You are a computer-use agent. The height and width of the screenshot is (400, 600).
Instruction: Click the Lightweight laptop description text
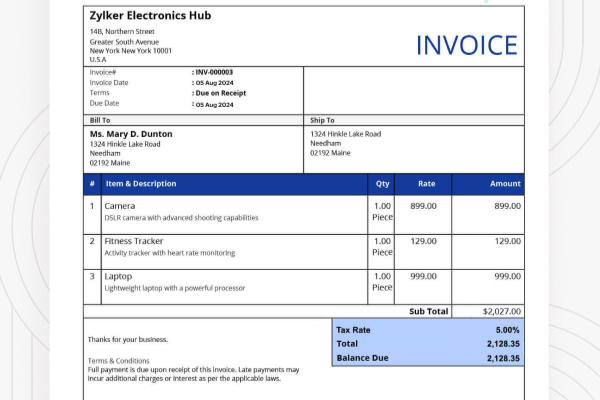point(175,288)
